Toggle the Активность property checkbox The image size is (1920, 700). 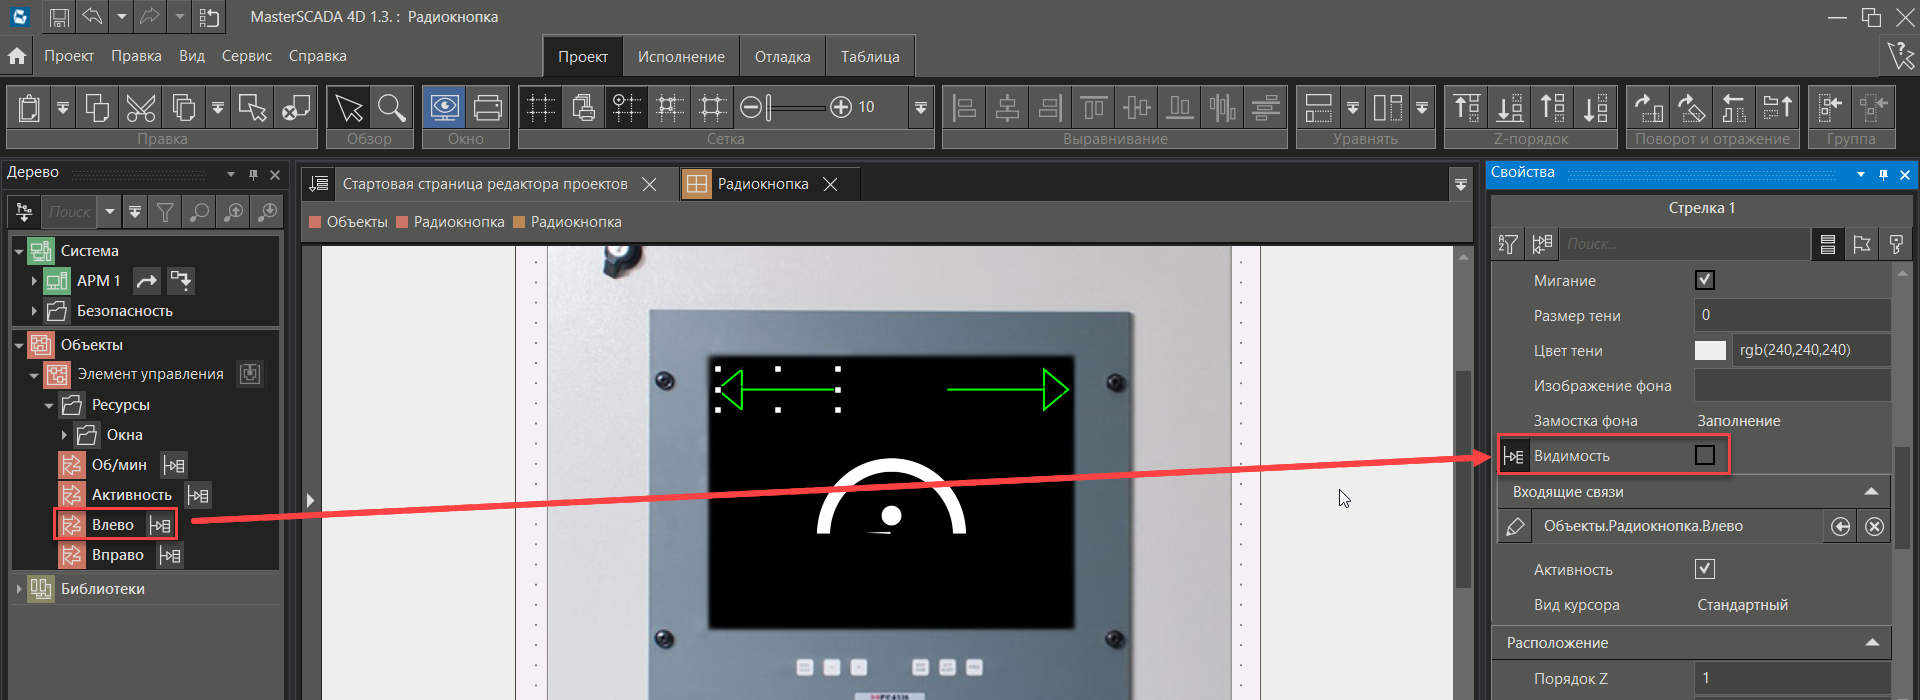point(1705,569)
